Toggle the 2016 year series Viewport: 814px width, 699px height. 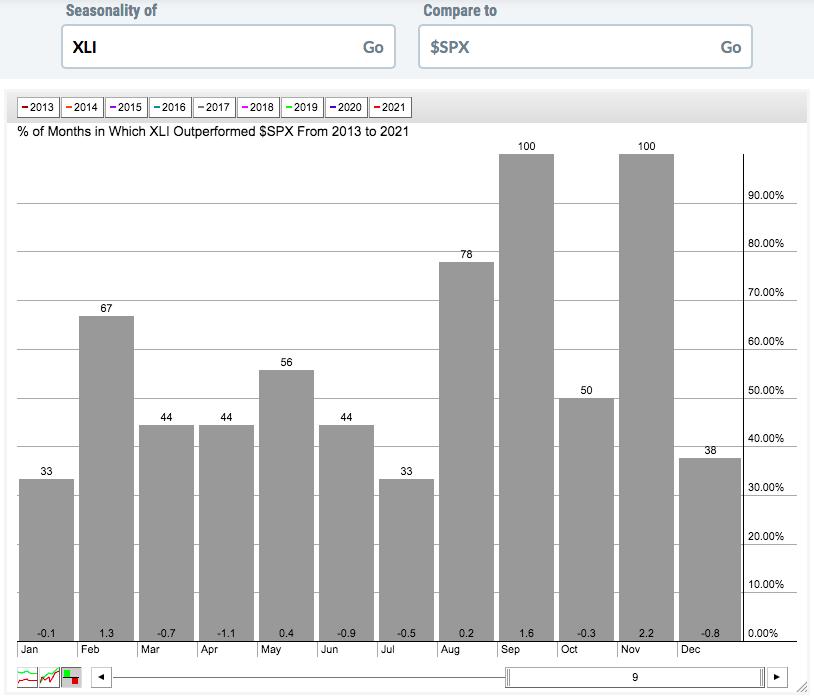click(x=168, y=107)
